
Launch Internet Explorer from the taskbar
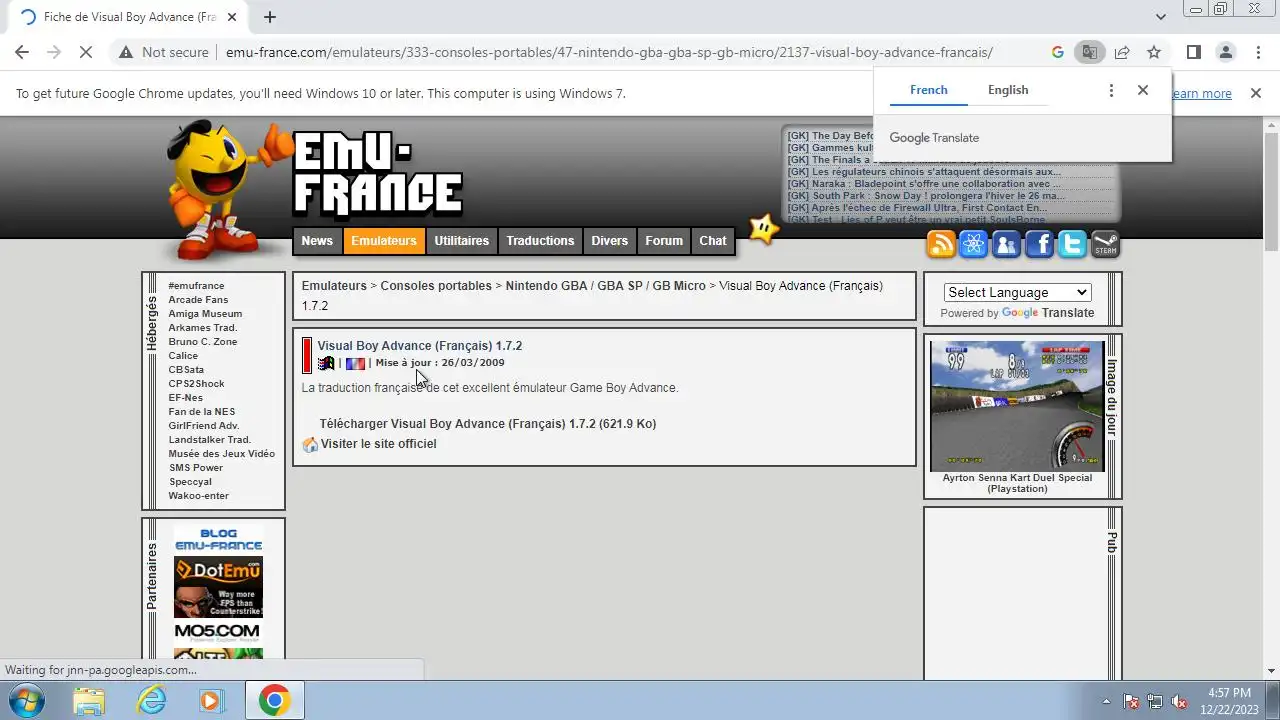point(151,700)
